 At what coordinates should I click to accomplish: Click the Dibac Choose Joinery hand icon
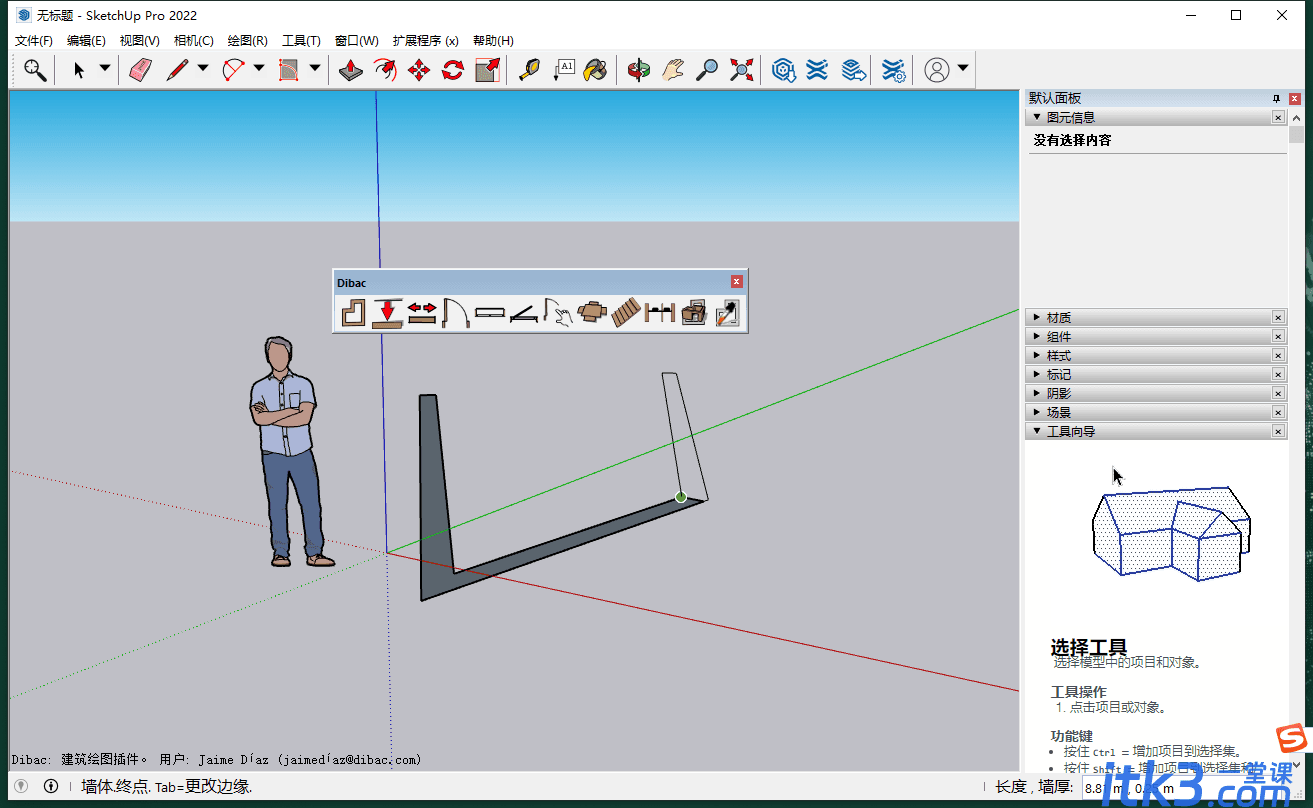[x=558, y=313]
